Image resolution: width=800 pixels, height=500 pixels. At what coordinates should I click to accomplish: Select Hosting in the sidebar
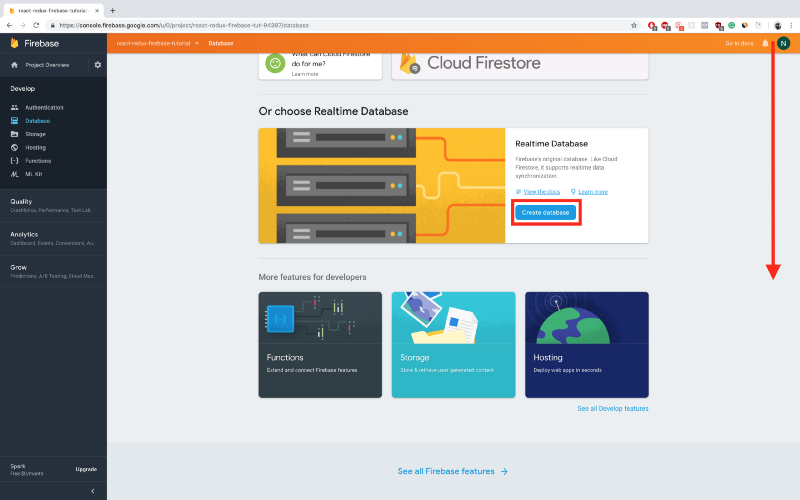[35, 147]
